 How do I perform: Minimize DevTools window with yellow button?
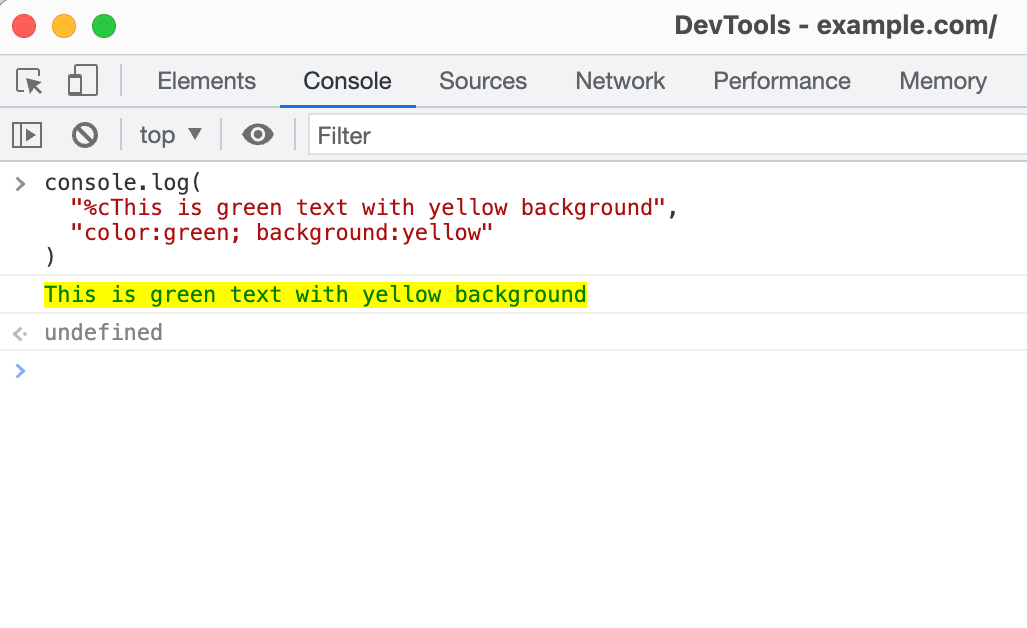64,26
